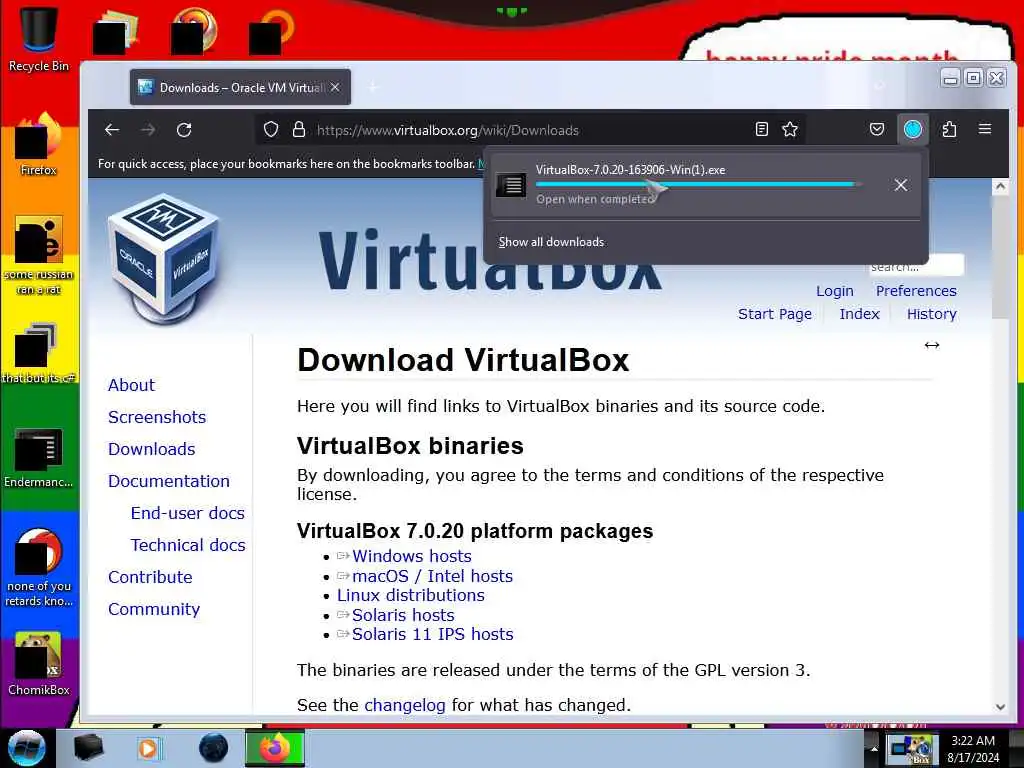1024x768 pixels.
Task: Open the Pocket save icon
Action: pyautogui.click(x=877, y=129)
